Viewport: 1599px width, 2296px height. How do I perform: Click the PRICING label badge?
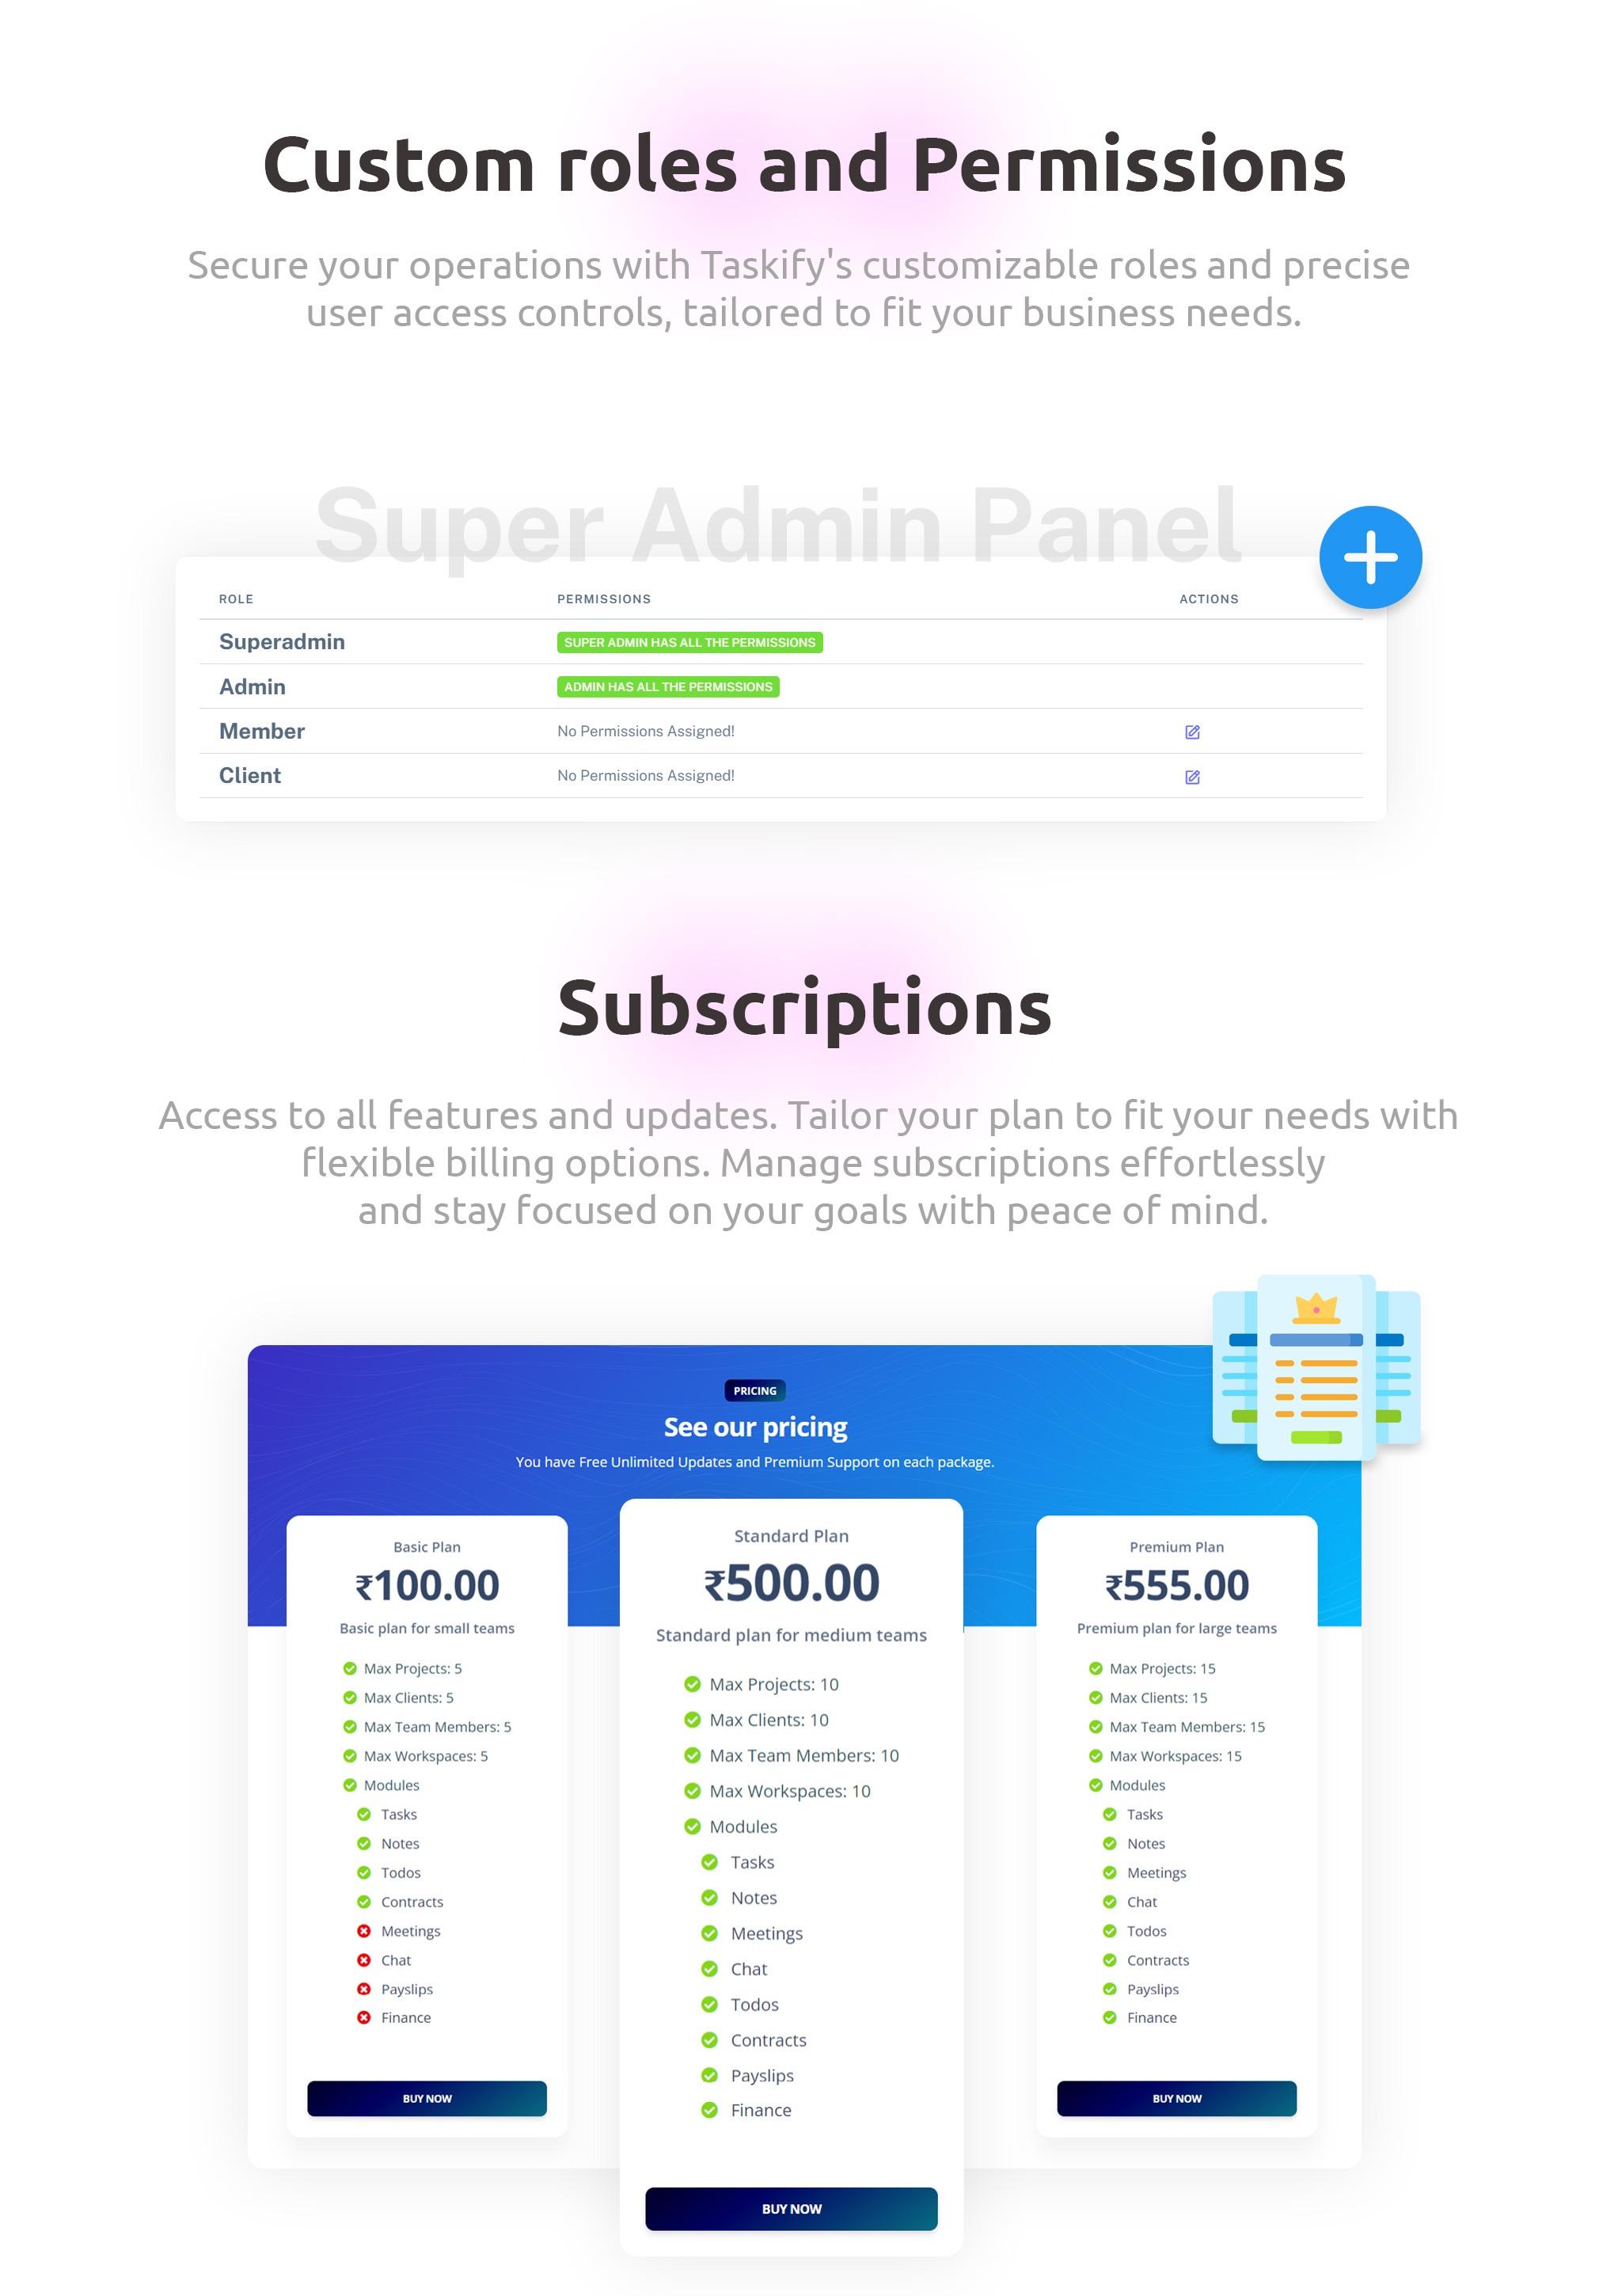(755, 1390)
